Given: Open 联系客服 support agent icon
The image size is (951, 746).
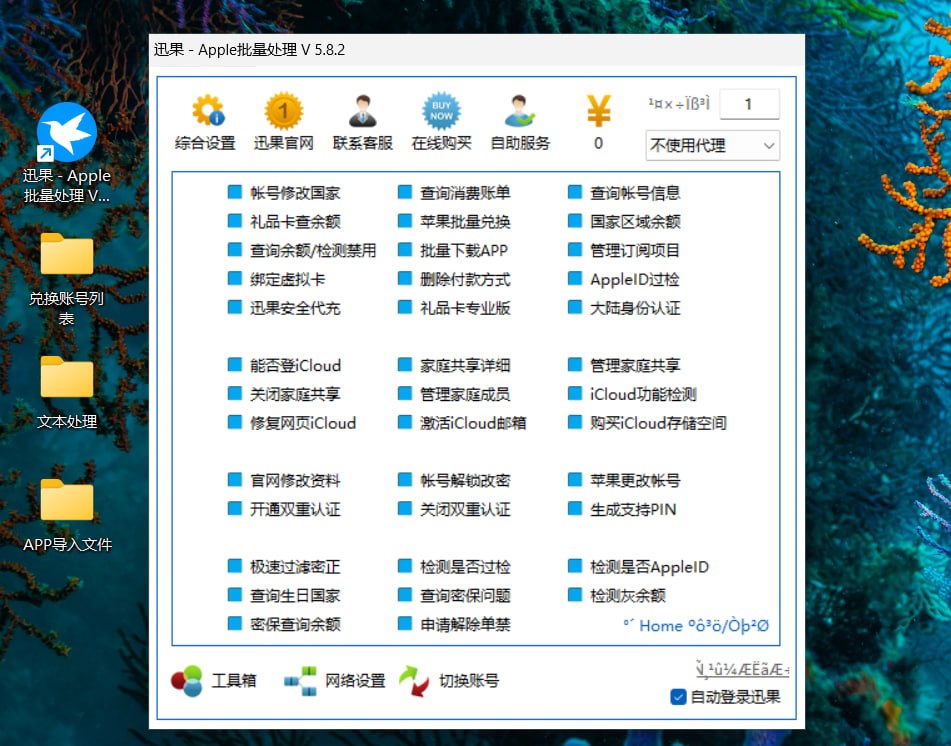Looking at the screenshot, I should tap(363, 111).
